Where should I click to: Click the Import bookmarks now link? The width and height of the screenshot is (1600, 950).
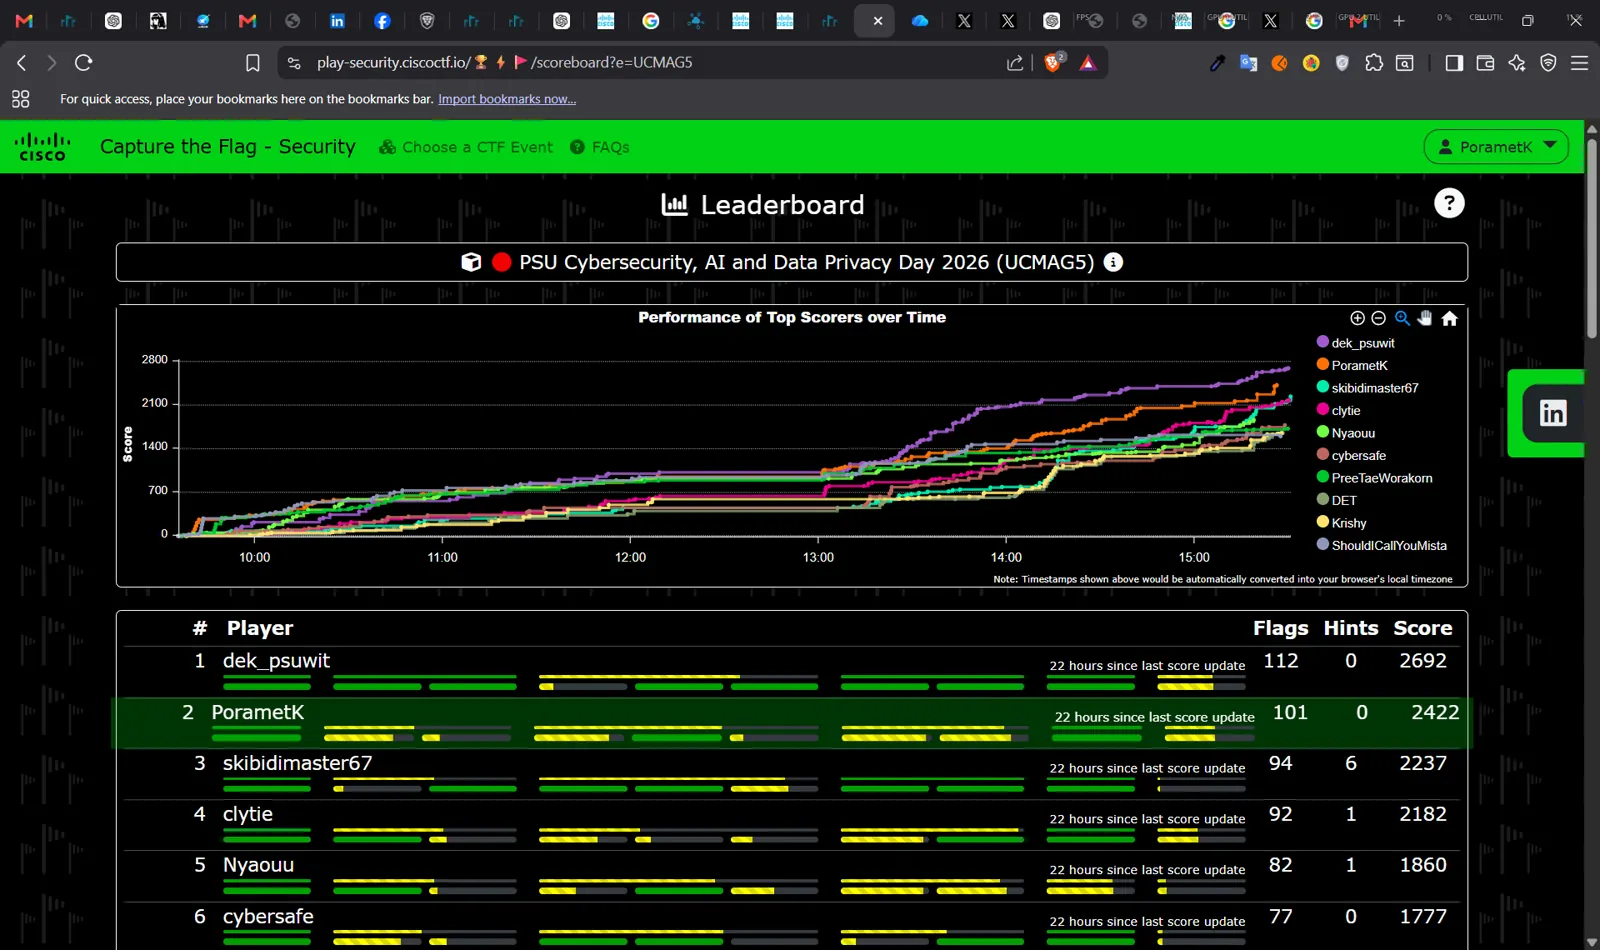[507, 99]
